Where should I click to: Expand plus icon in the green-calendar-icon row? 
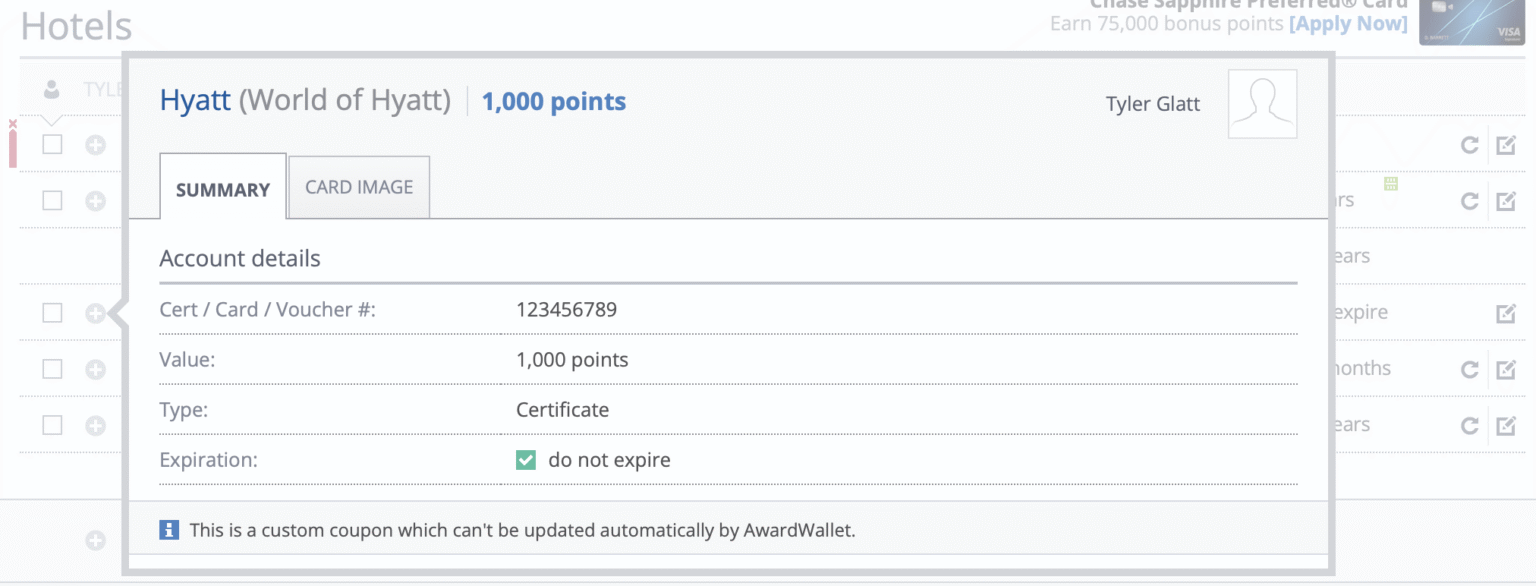(x=95, y=202)
